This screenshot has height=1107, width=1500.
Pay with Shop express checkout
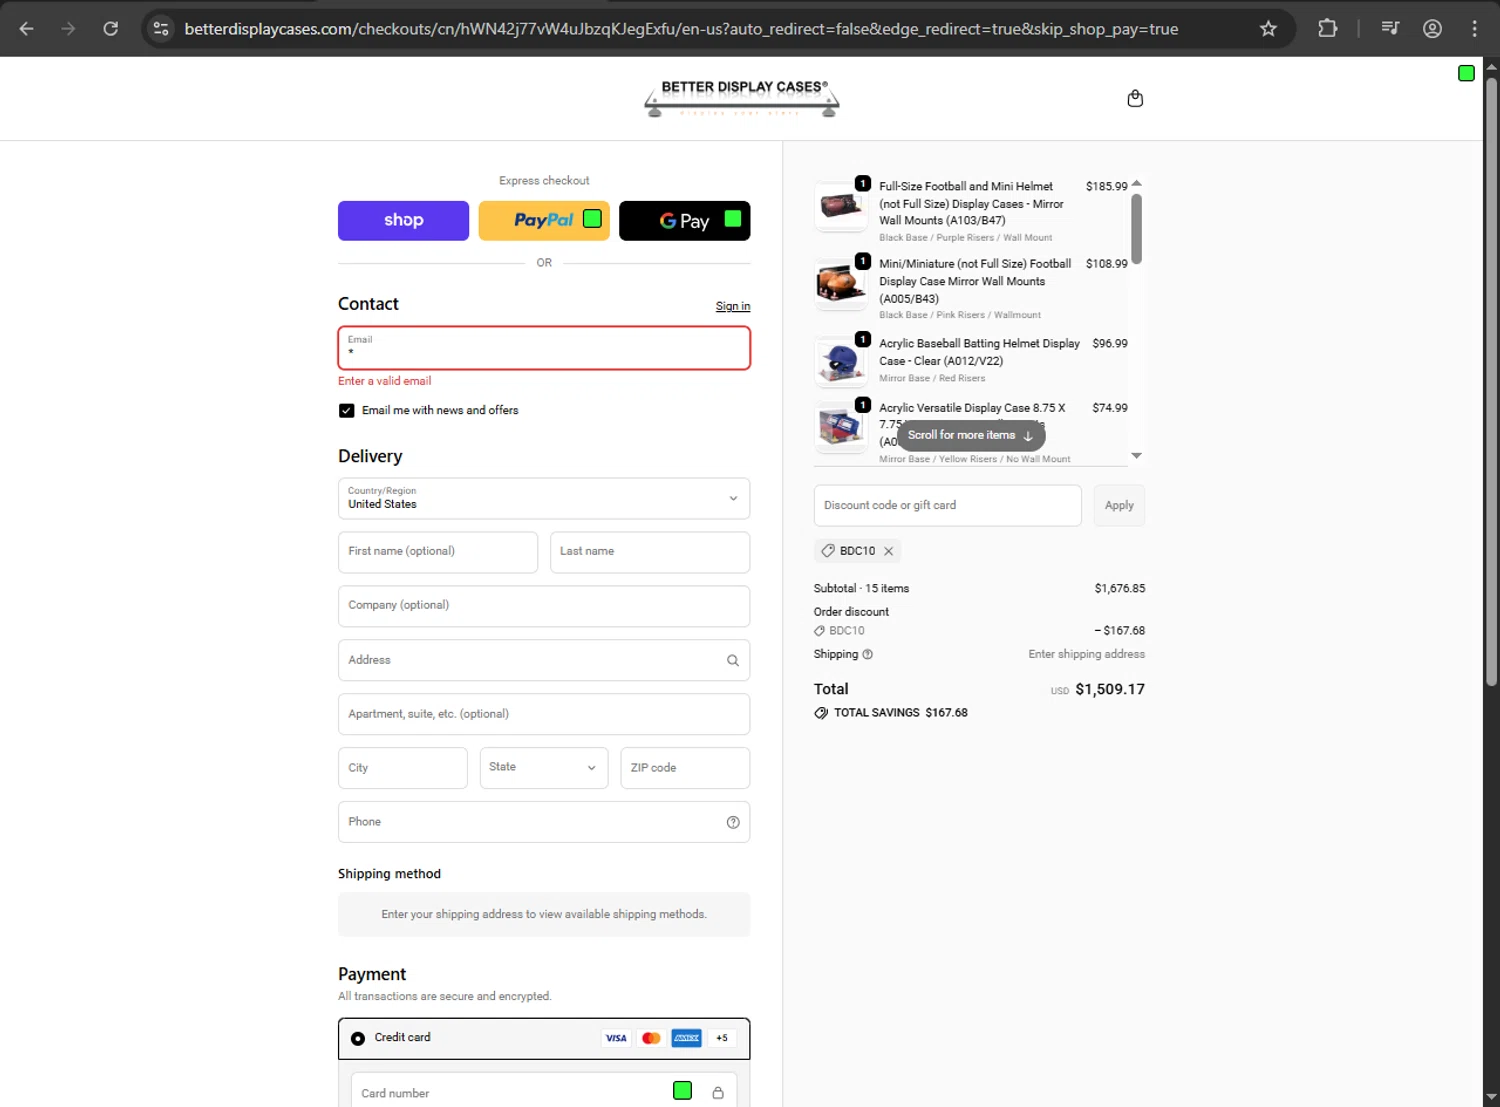403,221
